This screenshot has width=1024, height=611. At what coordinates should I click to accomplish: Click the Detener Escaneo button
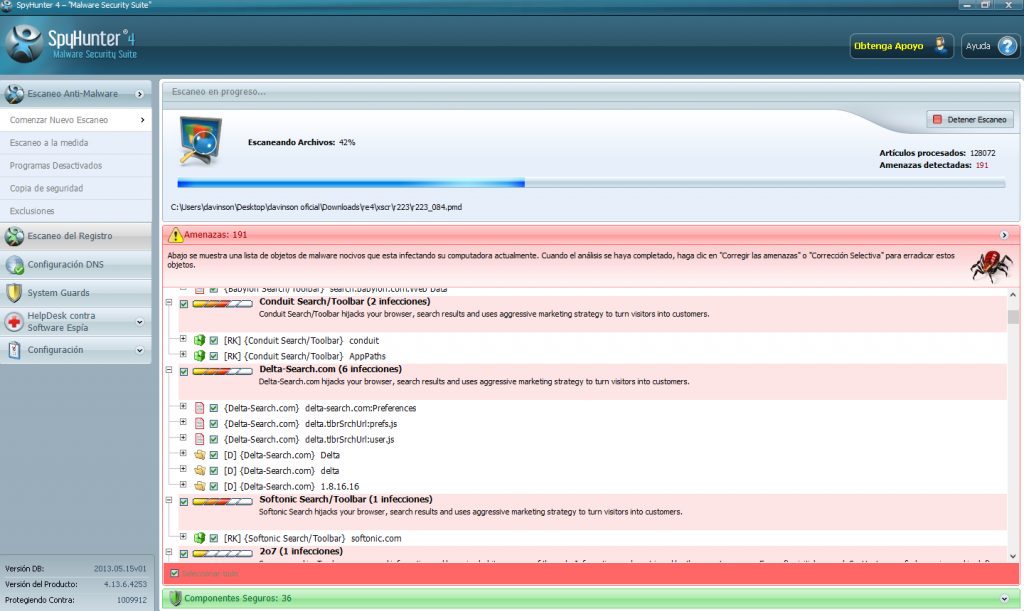pyautogui.click(x=970, y=119)
